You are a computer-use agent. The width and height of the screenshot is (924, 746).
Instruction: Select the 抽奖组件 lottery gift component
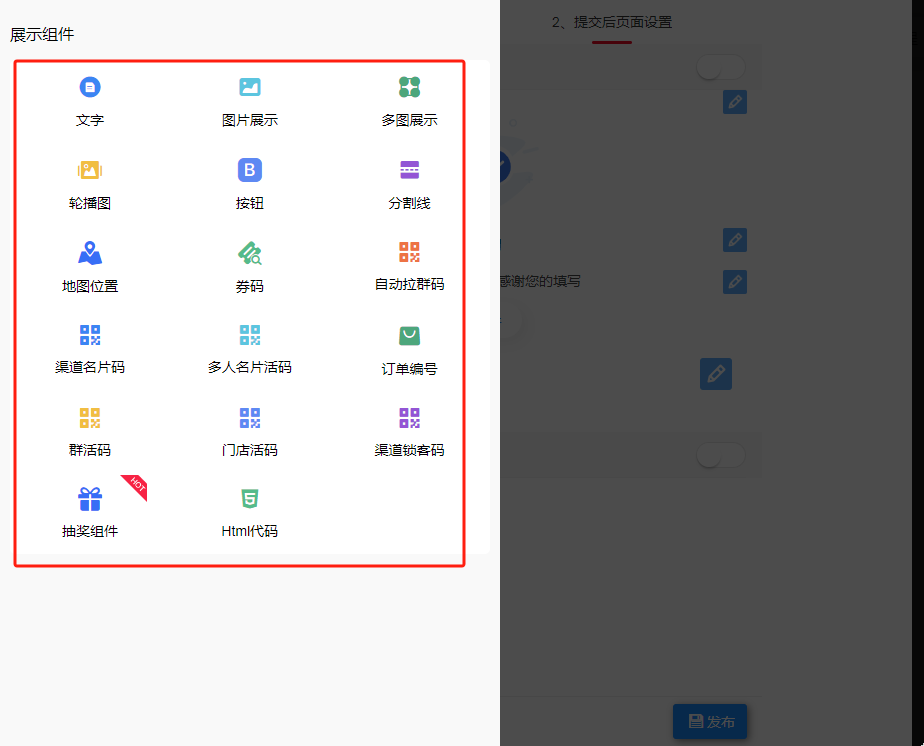(x=90, y=513)
